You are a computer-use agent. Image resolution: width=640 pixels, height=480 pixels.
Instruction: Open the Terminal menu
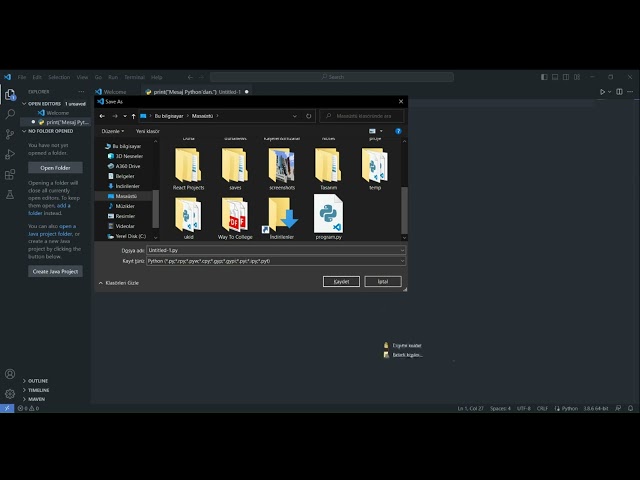[x=134, y=77]
